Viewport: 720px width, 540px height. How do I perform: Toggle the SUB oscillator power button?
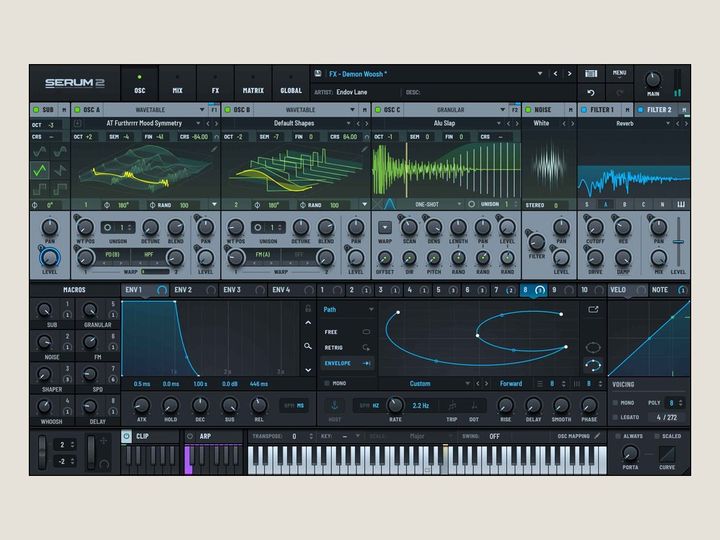tap(36, 110)
